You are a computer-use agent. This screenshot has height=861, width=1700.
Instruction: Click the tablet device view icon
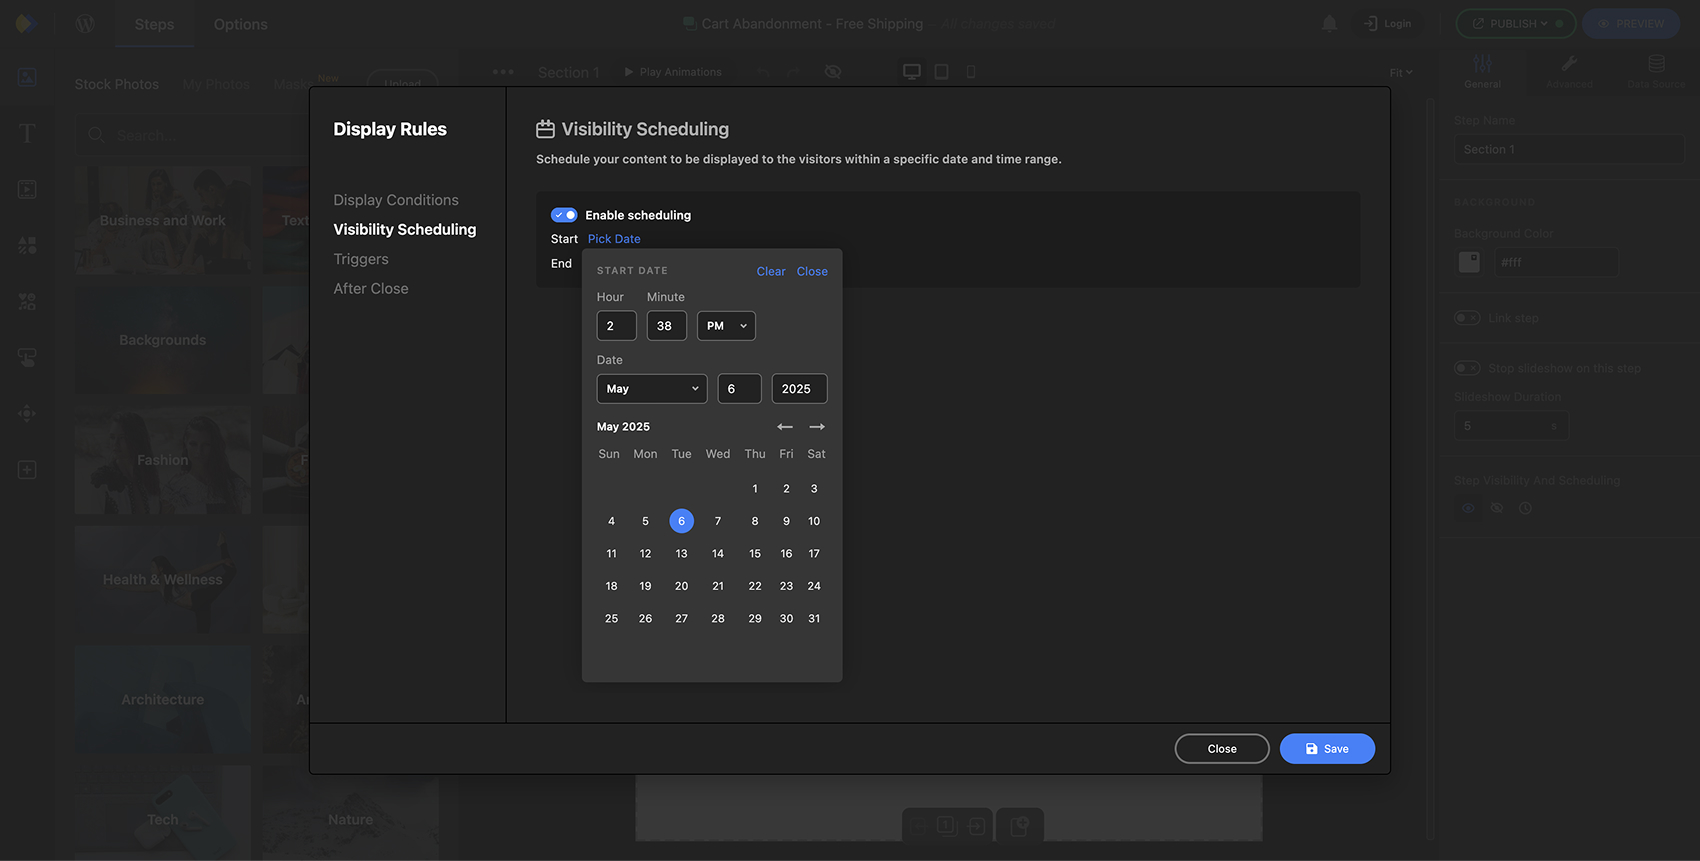[x=941, y=72]
